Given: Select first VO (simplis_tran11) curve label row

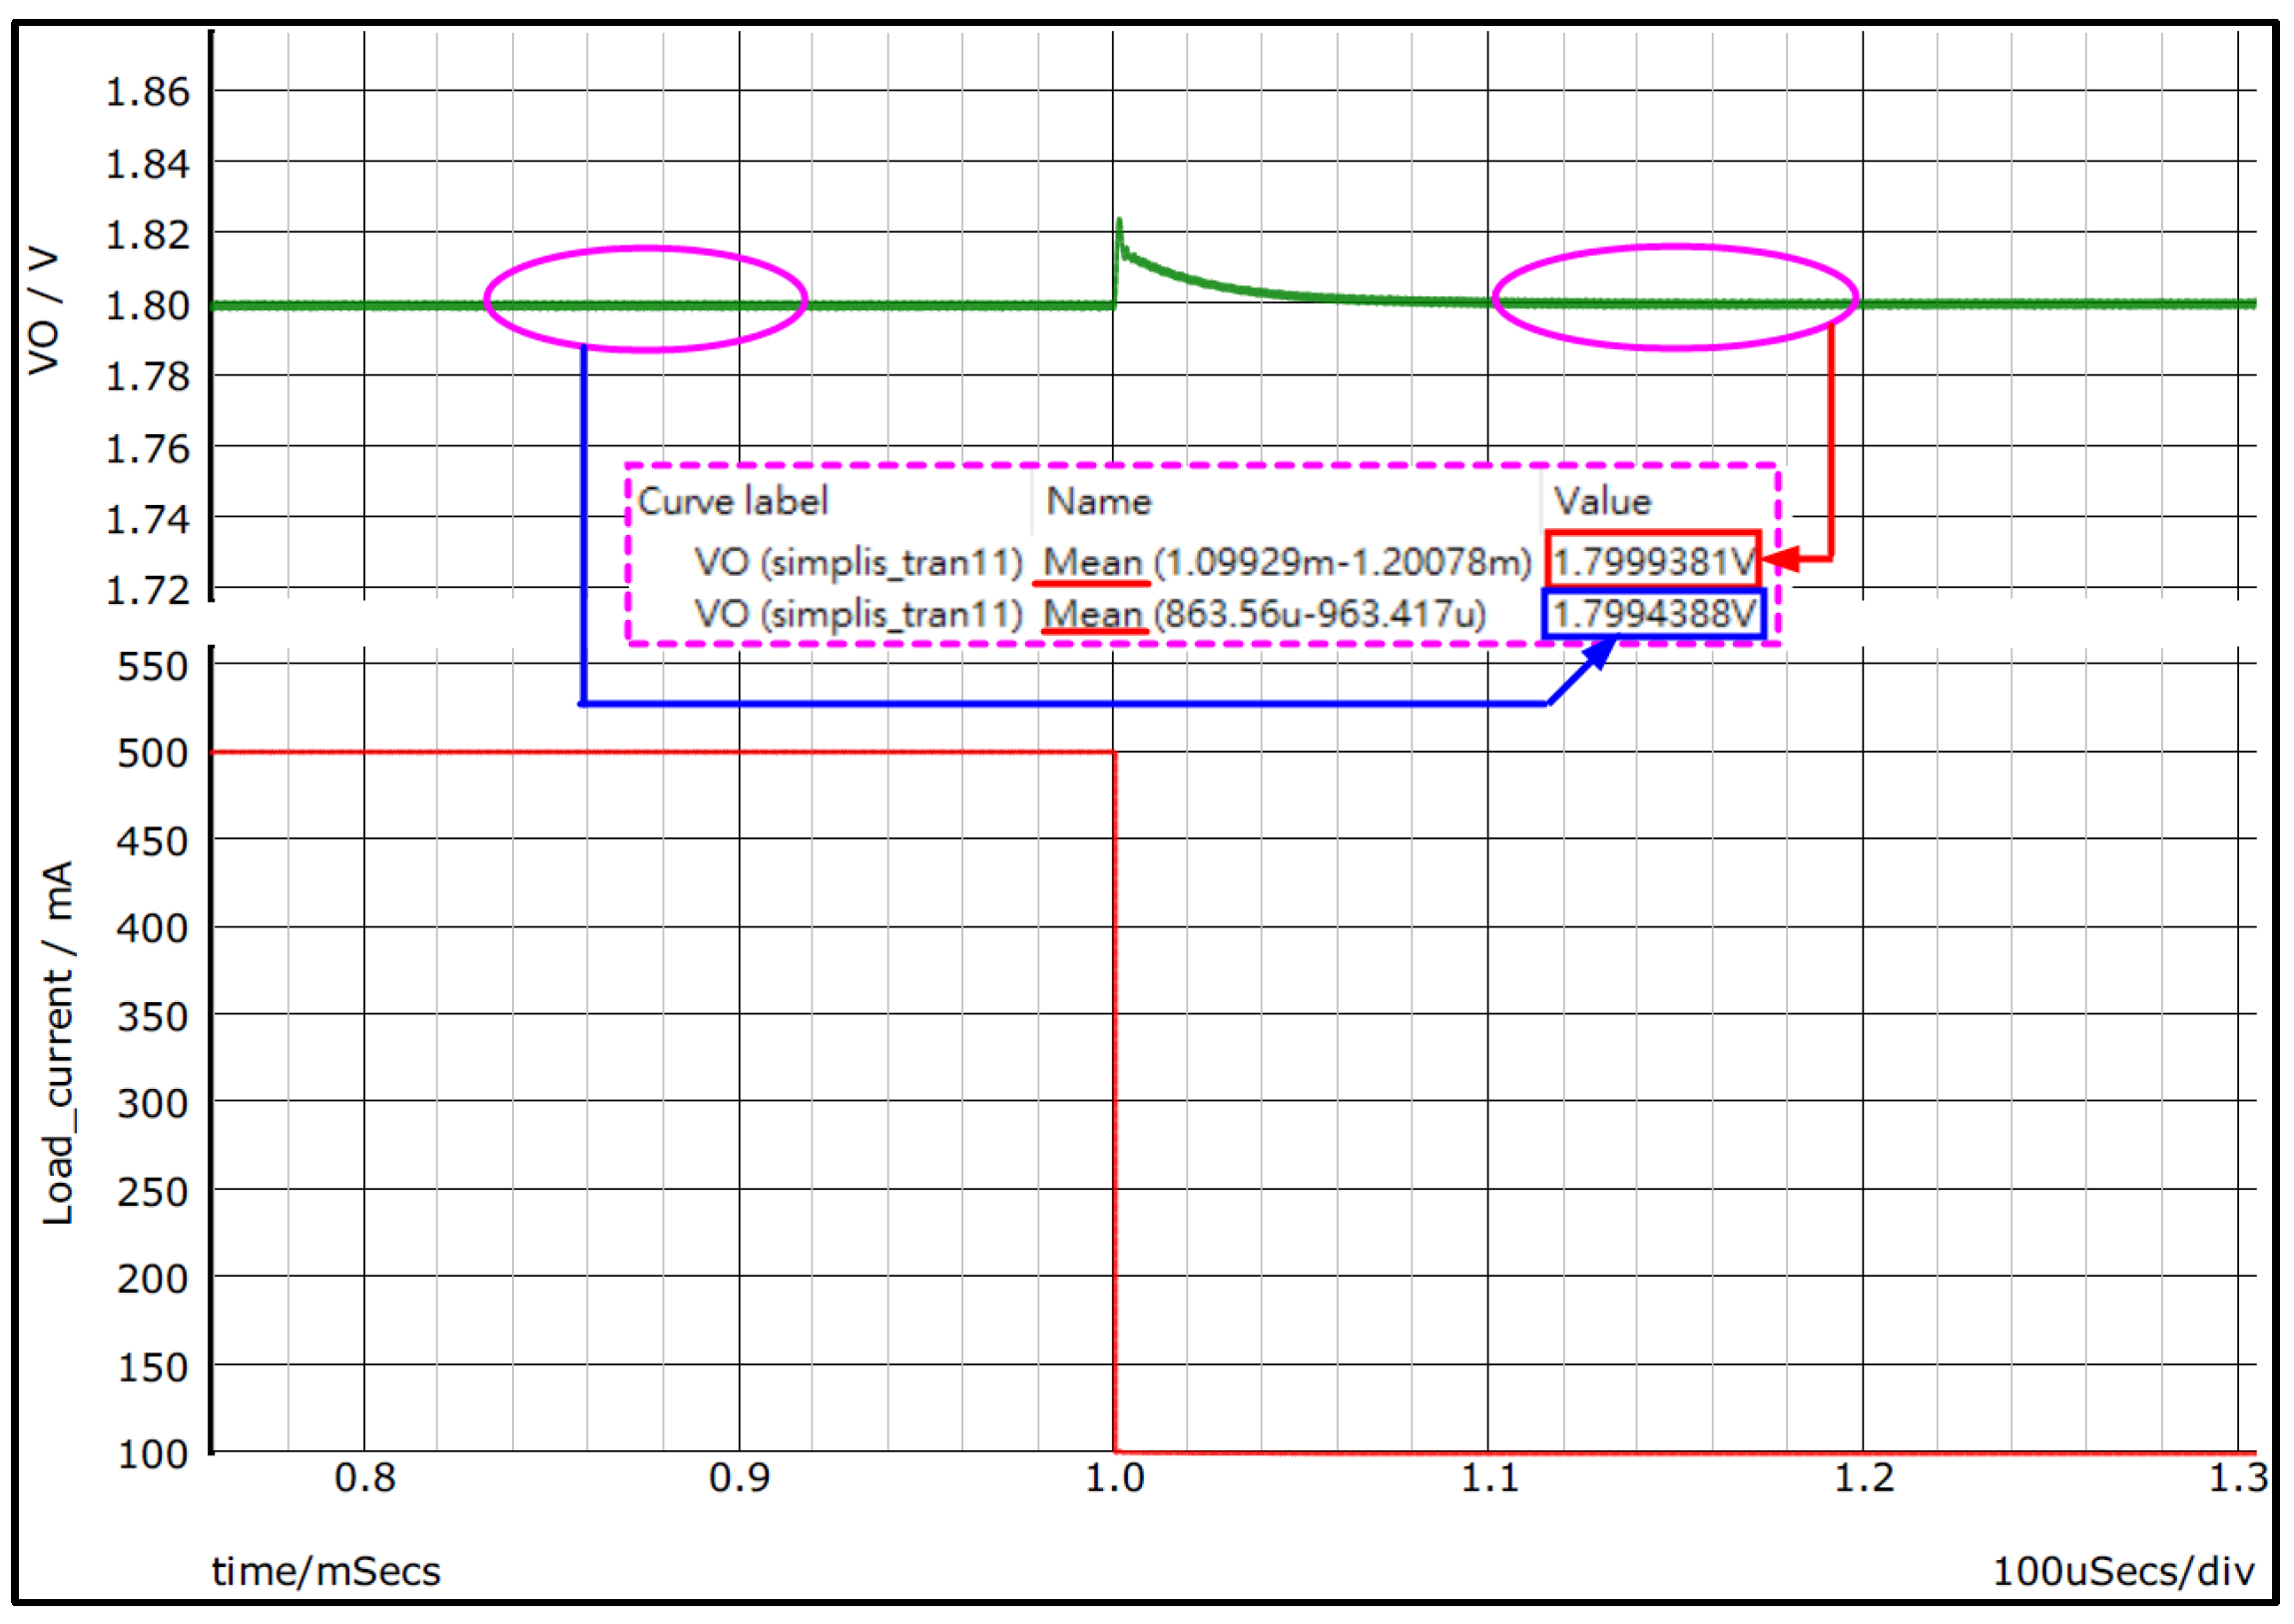Looking at the screenshot, I should coord(858,562).
